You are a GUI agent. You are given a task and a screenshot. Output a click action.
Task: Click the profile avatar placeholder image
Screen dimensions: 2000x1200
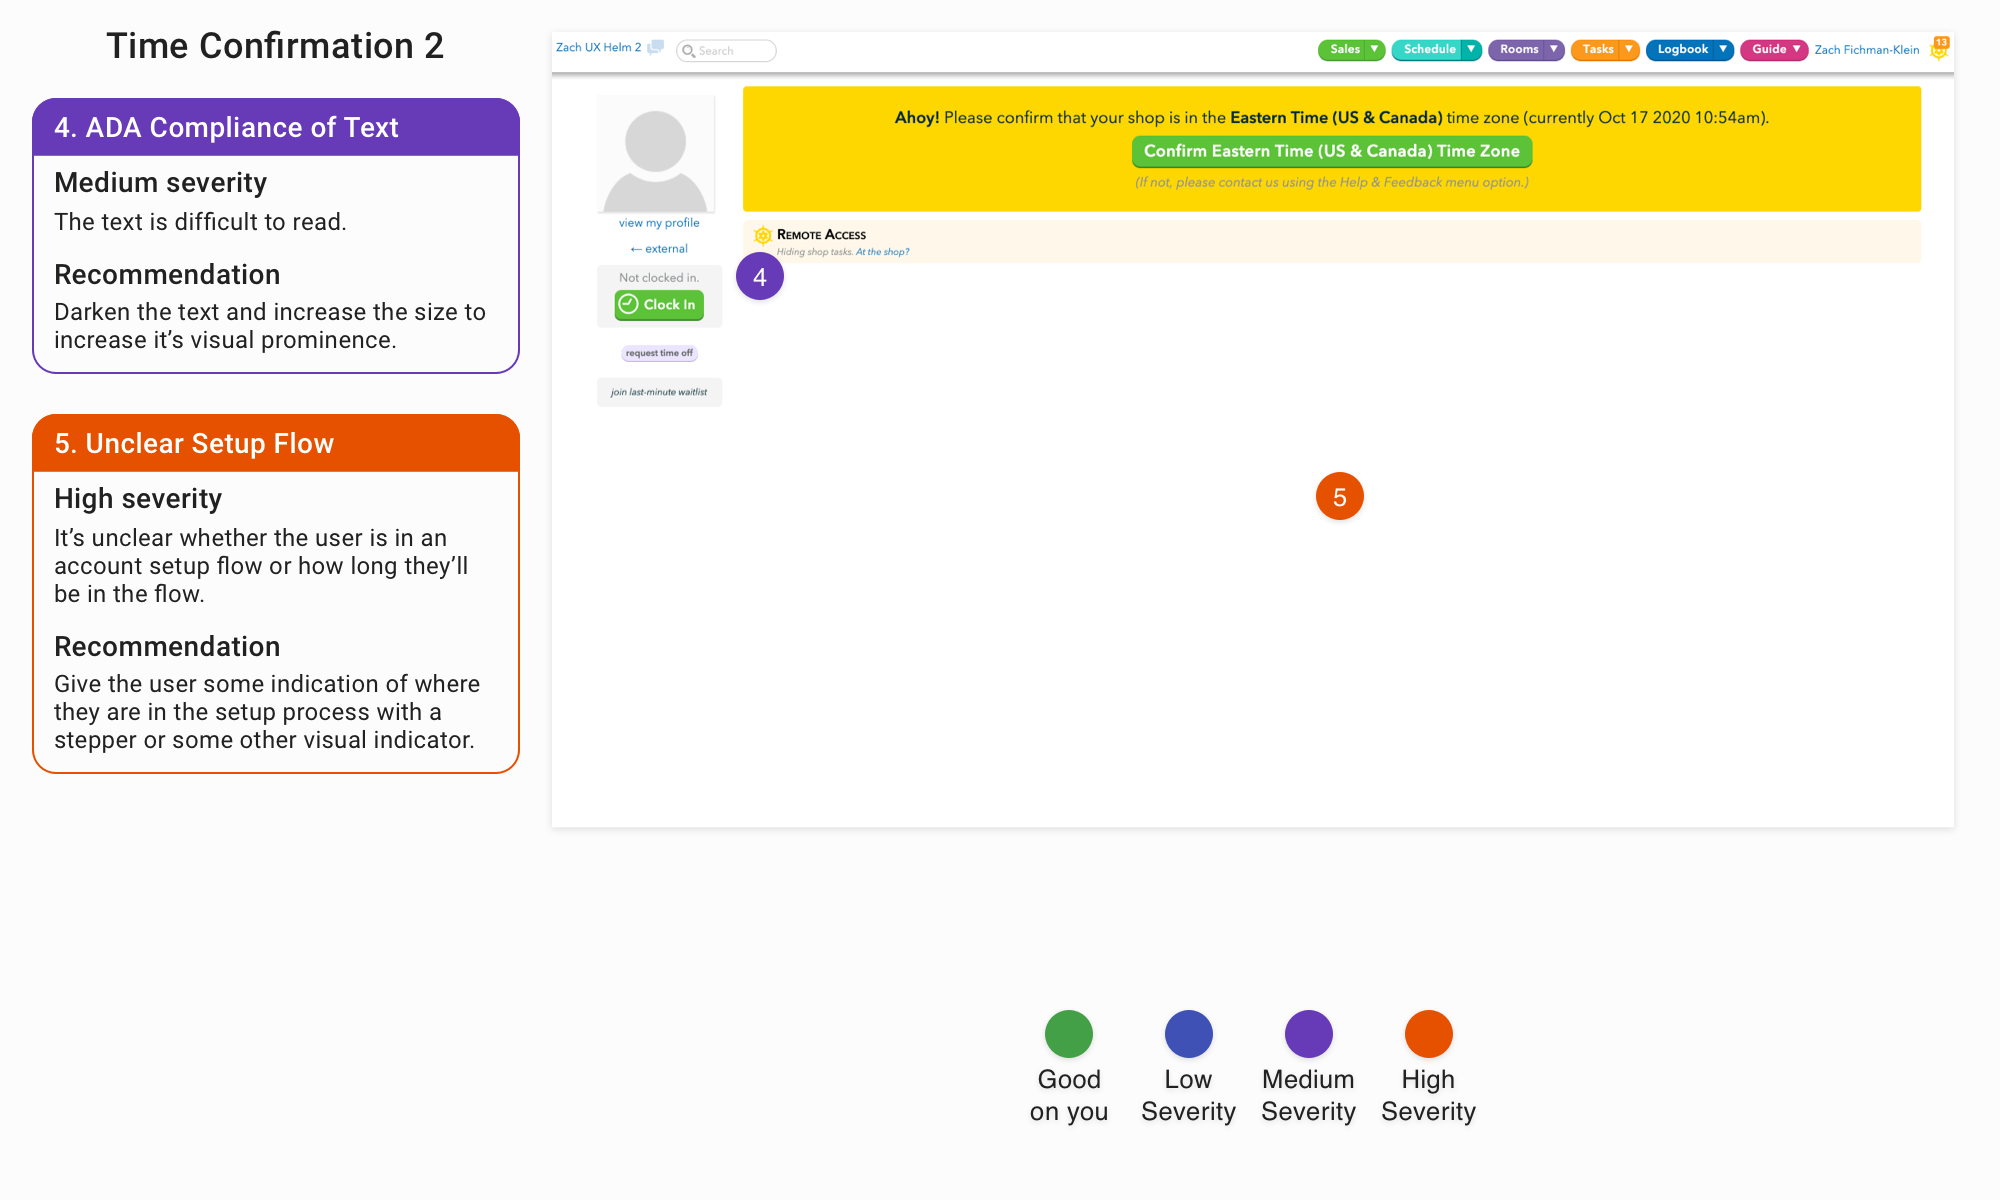click(x=656, y=154)
